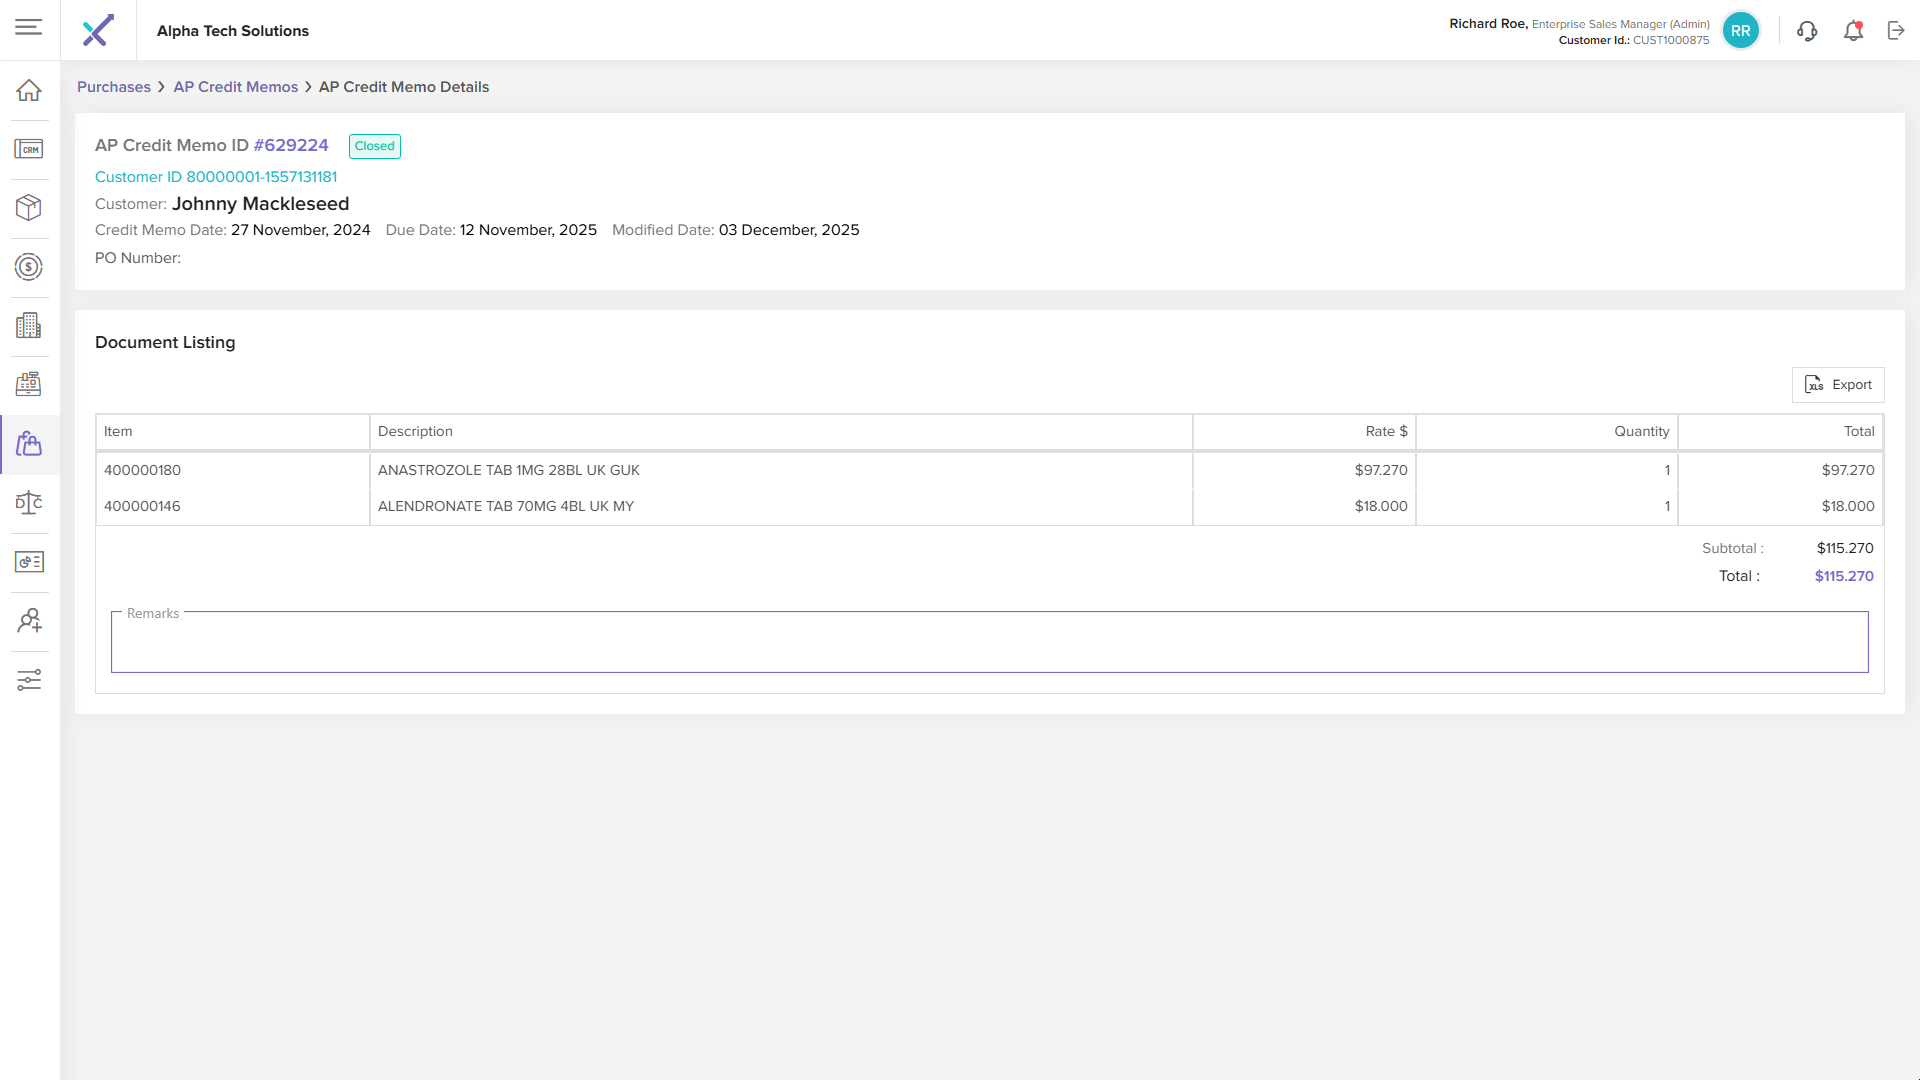
Task: Click the dollar coin sidebar icon
Action: point(29,267)
